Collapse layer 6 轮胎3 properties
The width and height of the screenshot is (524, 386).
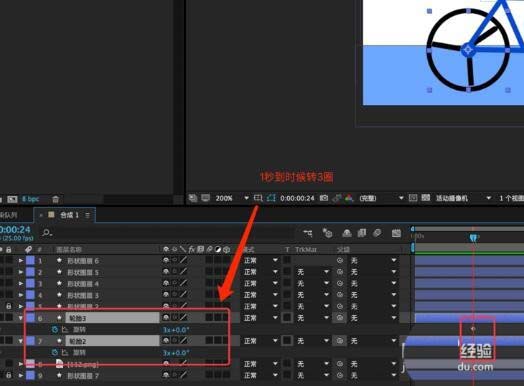click(x=21, y=318)
